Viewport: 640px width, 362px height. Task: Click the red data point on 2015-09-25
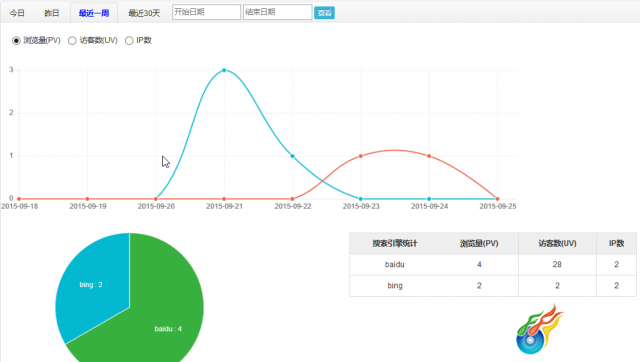point(497,199)
